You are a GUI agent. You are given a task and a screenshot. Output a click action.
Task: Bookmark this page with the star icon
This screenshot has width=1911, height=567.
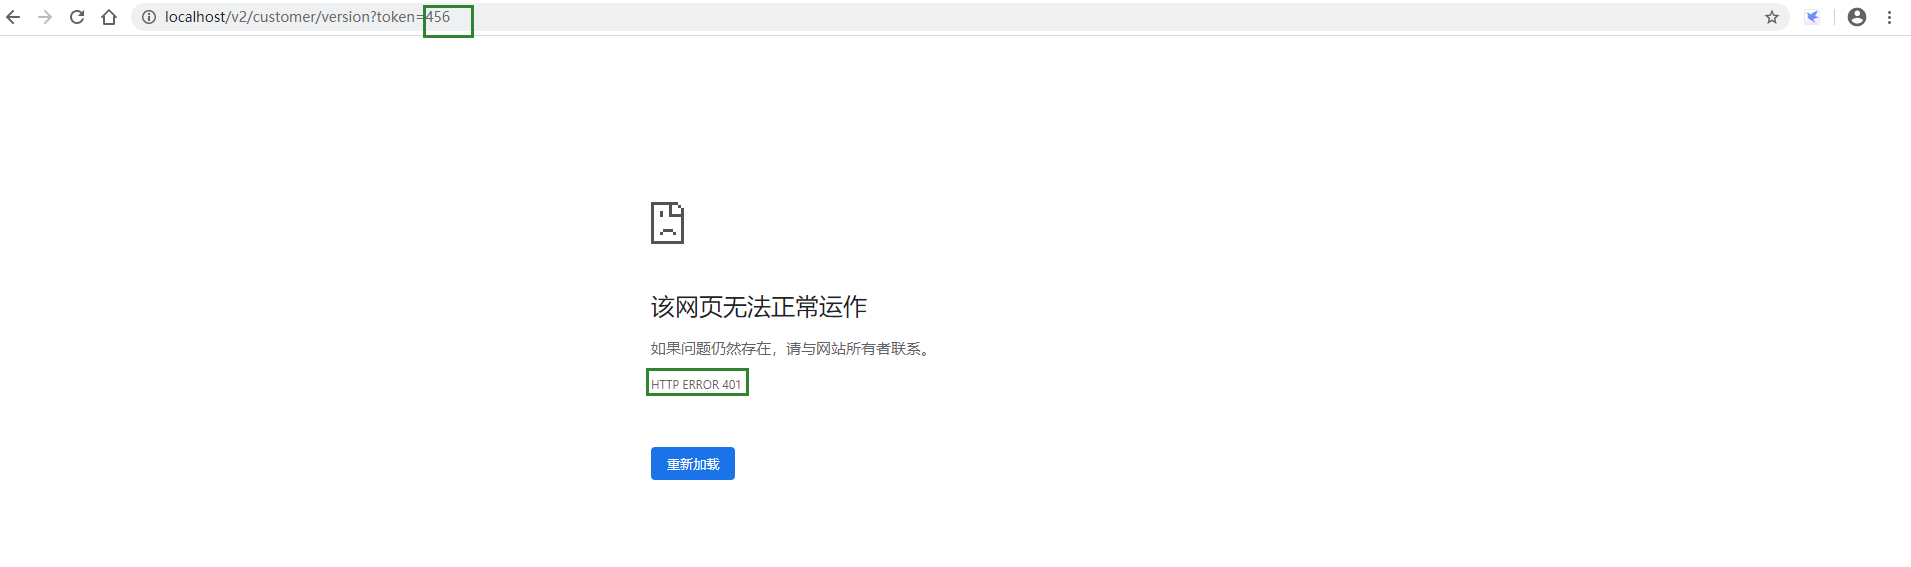tap(1772, 17)
